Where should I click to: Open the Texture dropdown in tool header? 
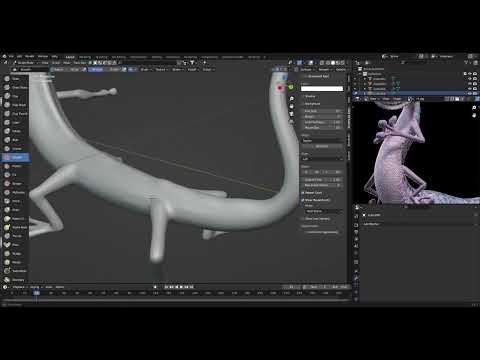coord(161,69)
